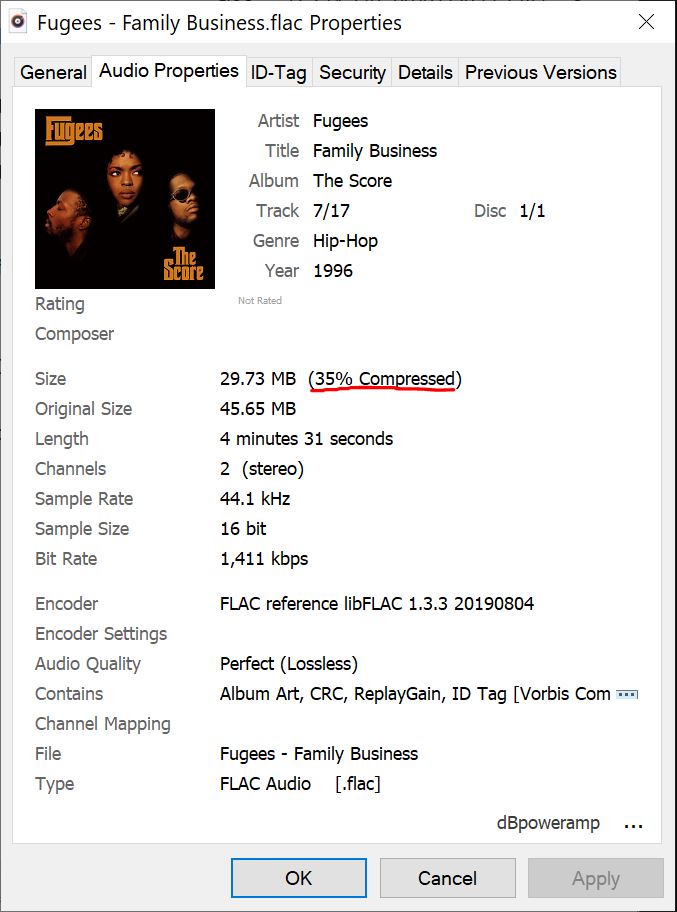This screenshot has width=677, height=912.
Task: Click the underlined 35% Compressed text
Action: 385,379
